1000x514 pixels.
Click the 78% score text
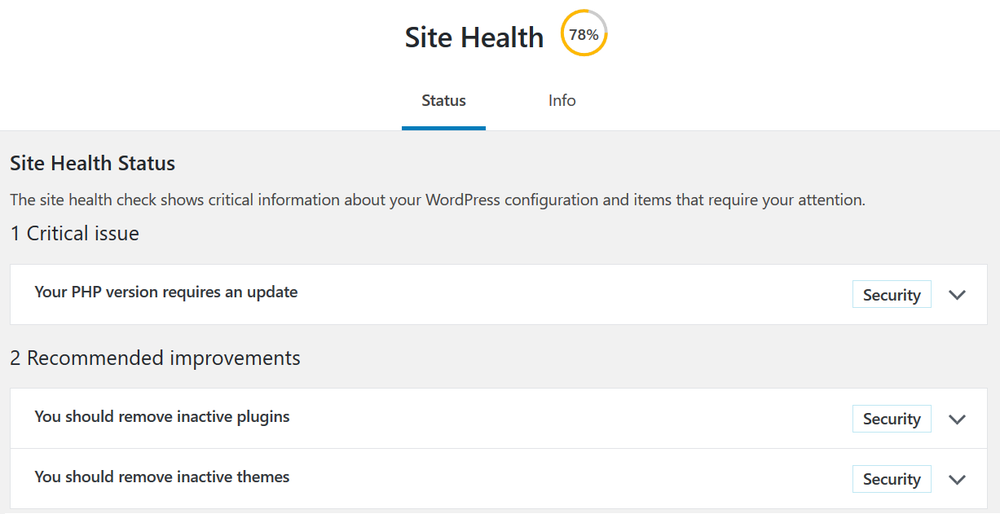(584, 35)
